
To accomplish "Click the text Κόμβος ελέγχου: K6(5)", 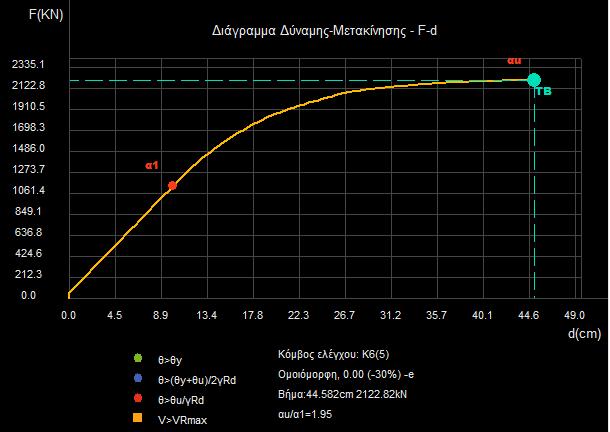I will [x=333, y=355].
